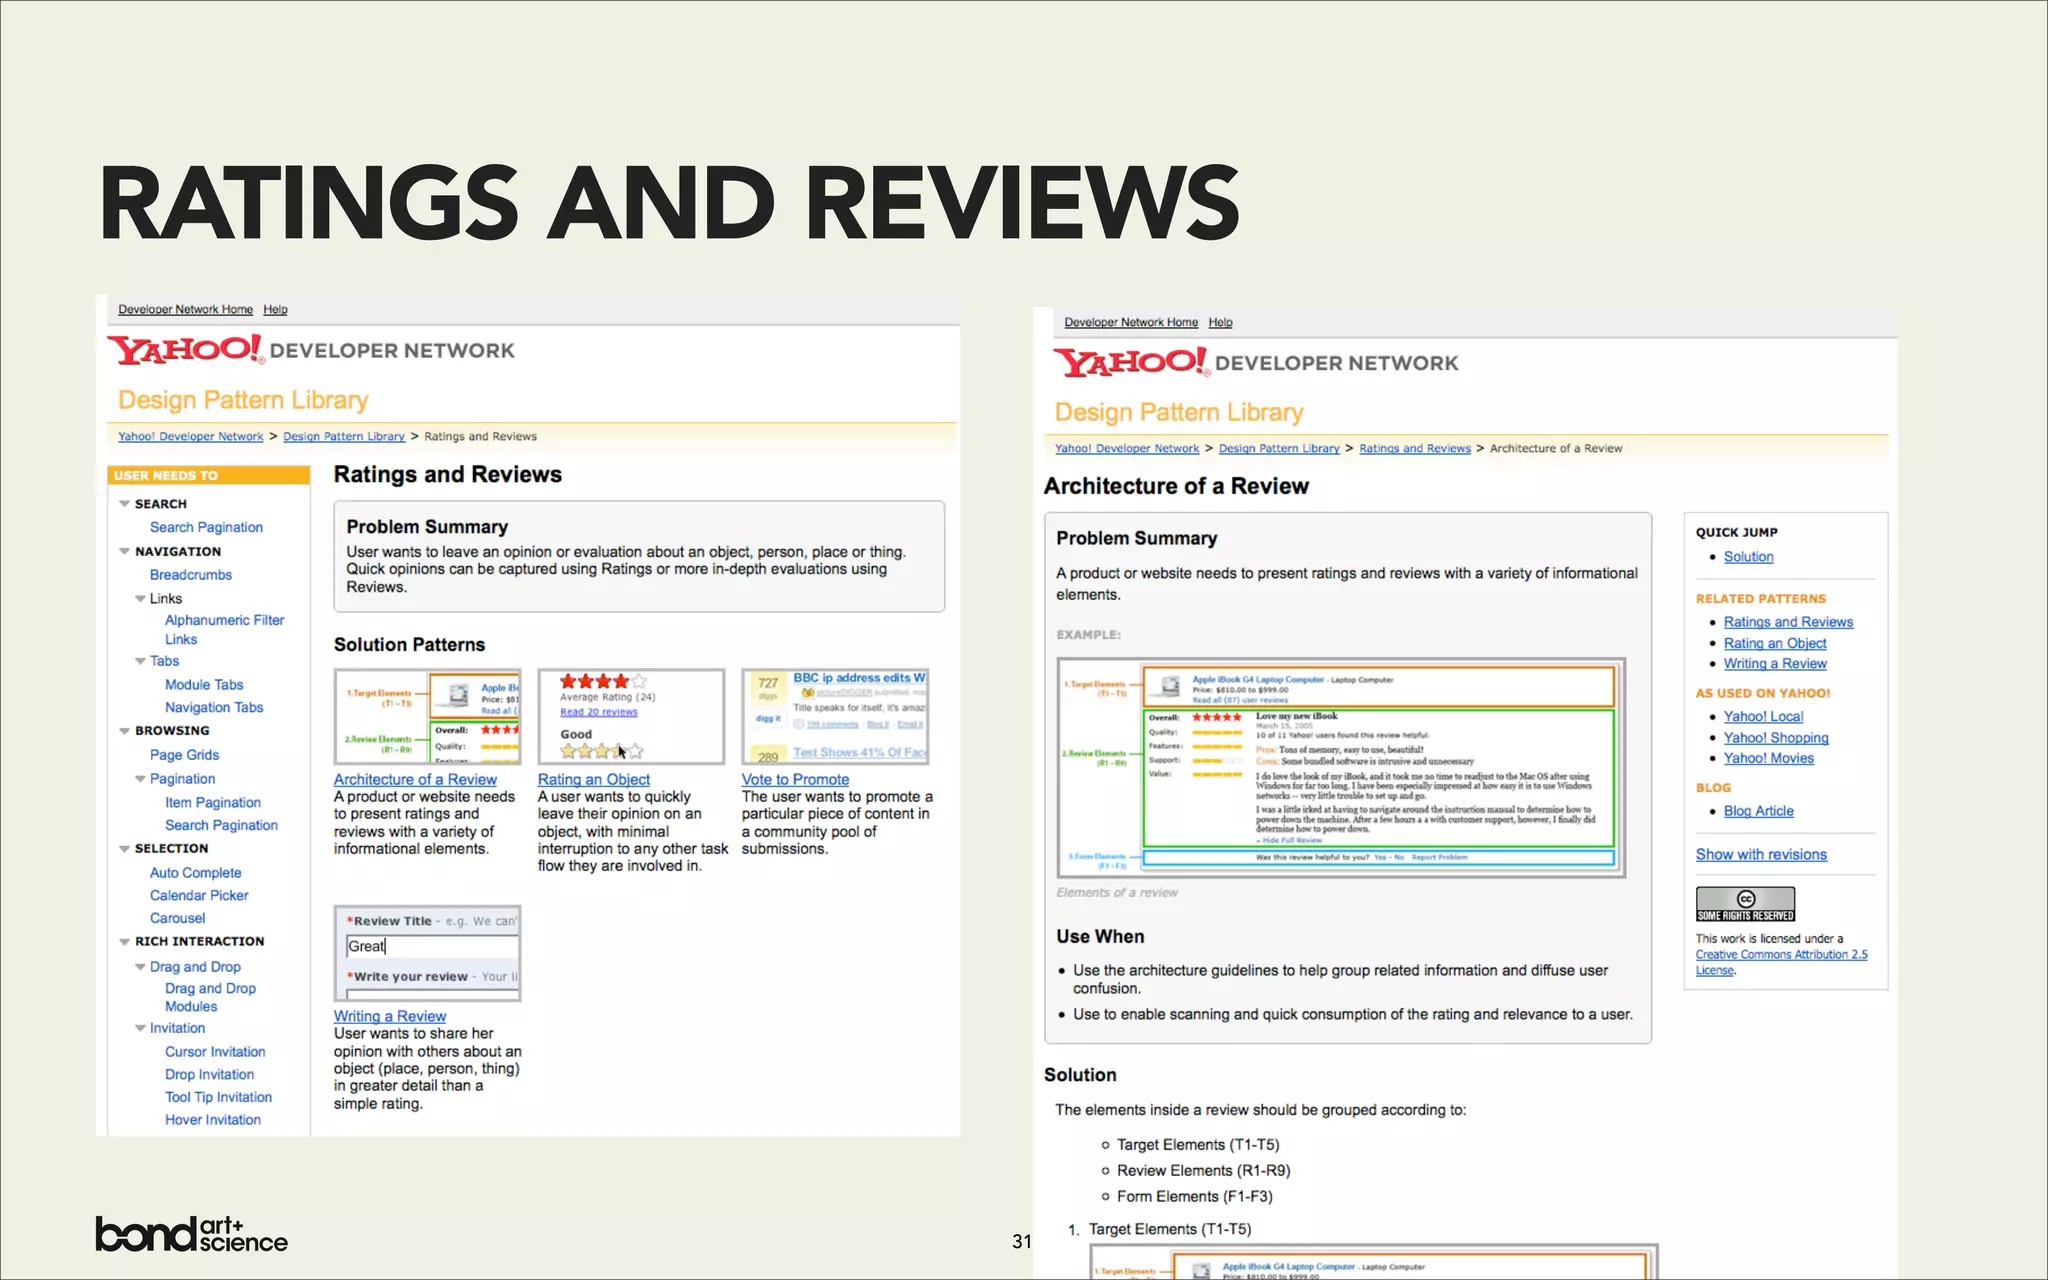Open the Calendar Picker link
This screenshot has height=1280, width=2048.
tap(199, 895)
